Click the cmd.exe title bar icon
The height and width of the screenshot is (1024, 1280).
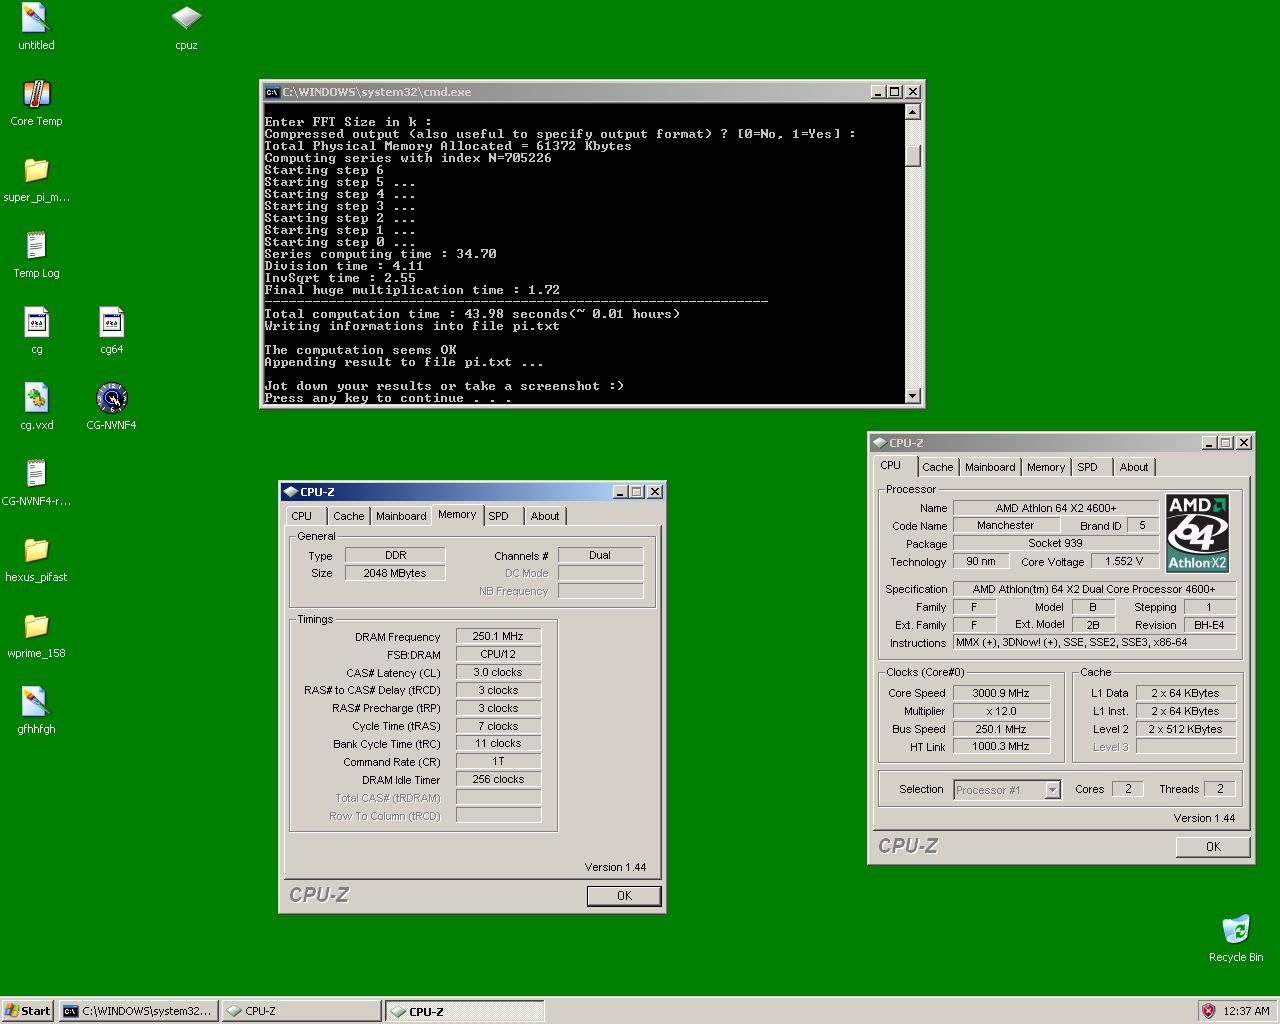pos(272,92)
